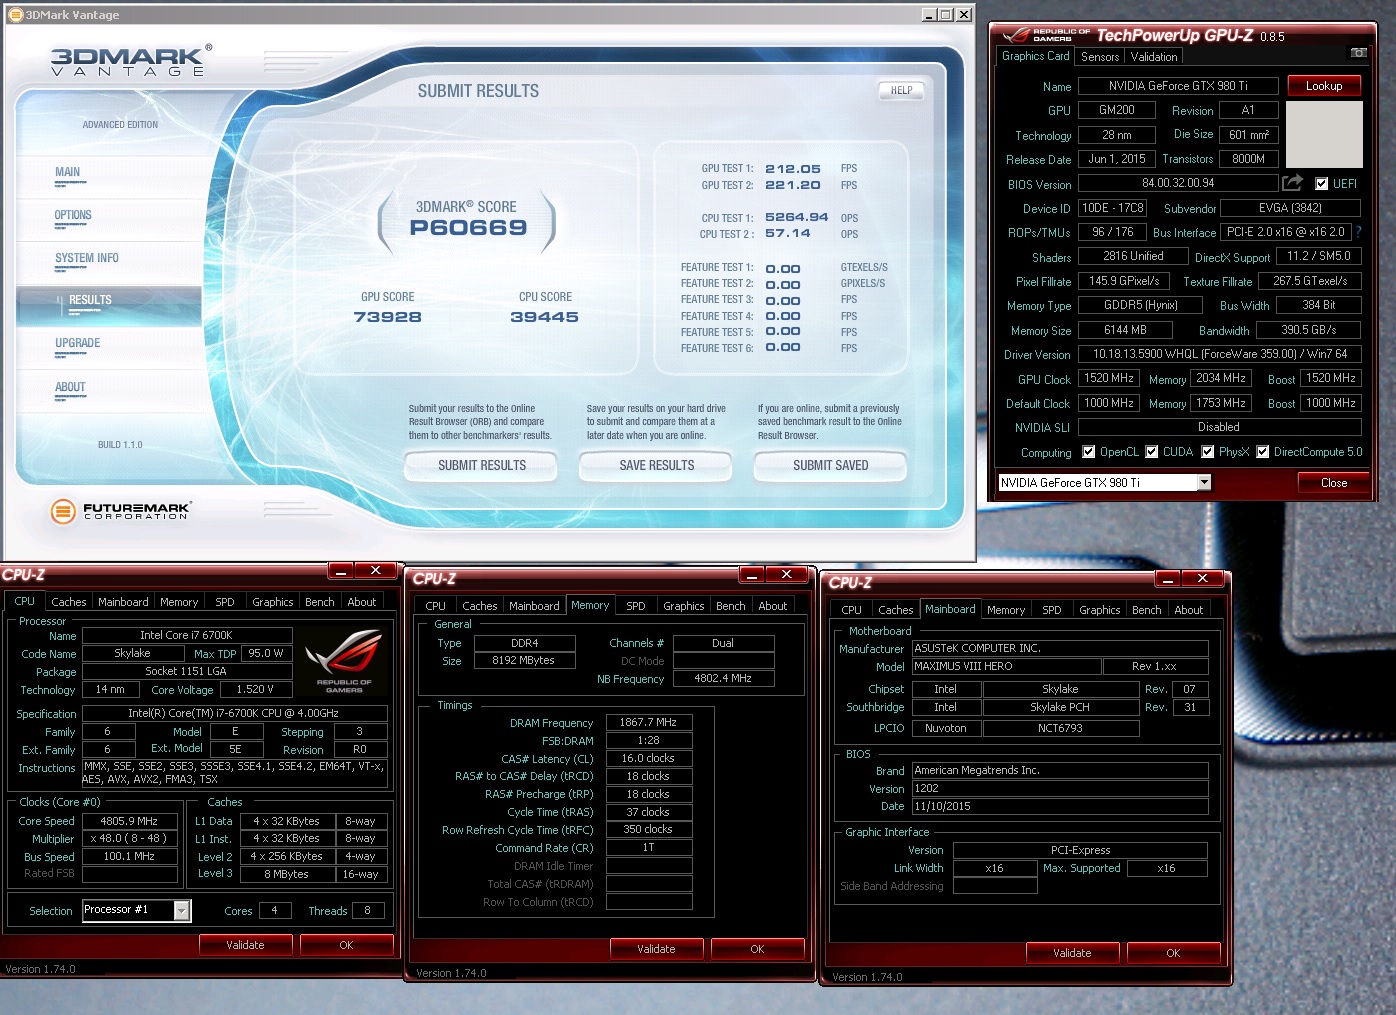Screen dimensions: 1396x1015
Task: Open Memory tab in right CPU-Z window
Action: (x=1006, y=610)
